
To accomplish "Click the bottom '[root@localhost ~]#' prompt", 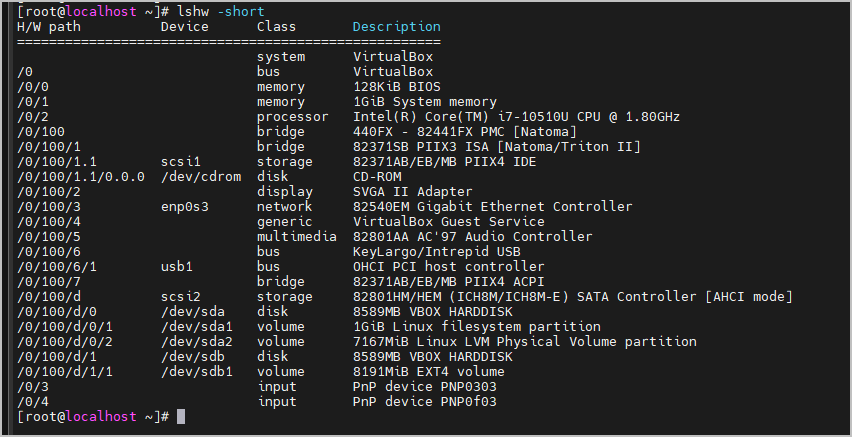I will tap(93, 416).
